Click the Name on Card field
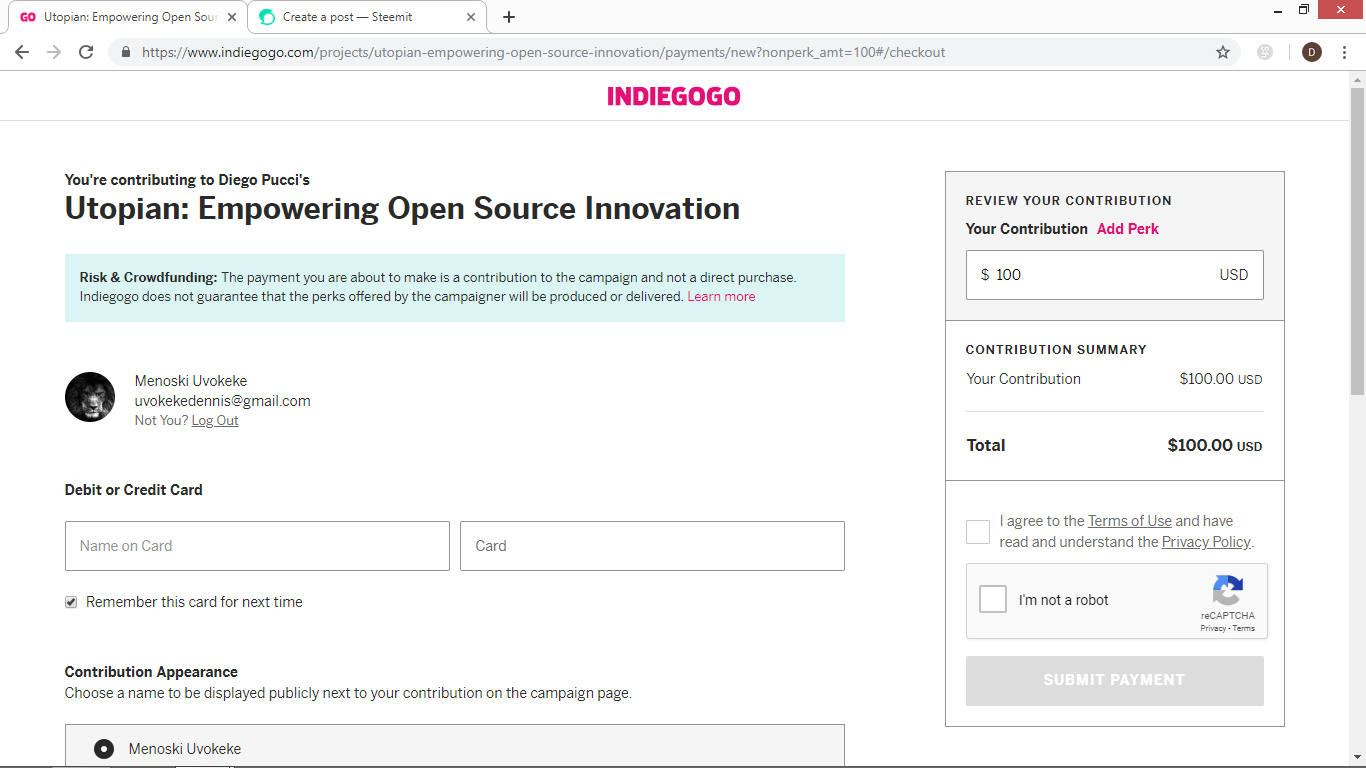This screenshot has height=768, width=1366. pos(257,546)
